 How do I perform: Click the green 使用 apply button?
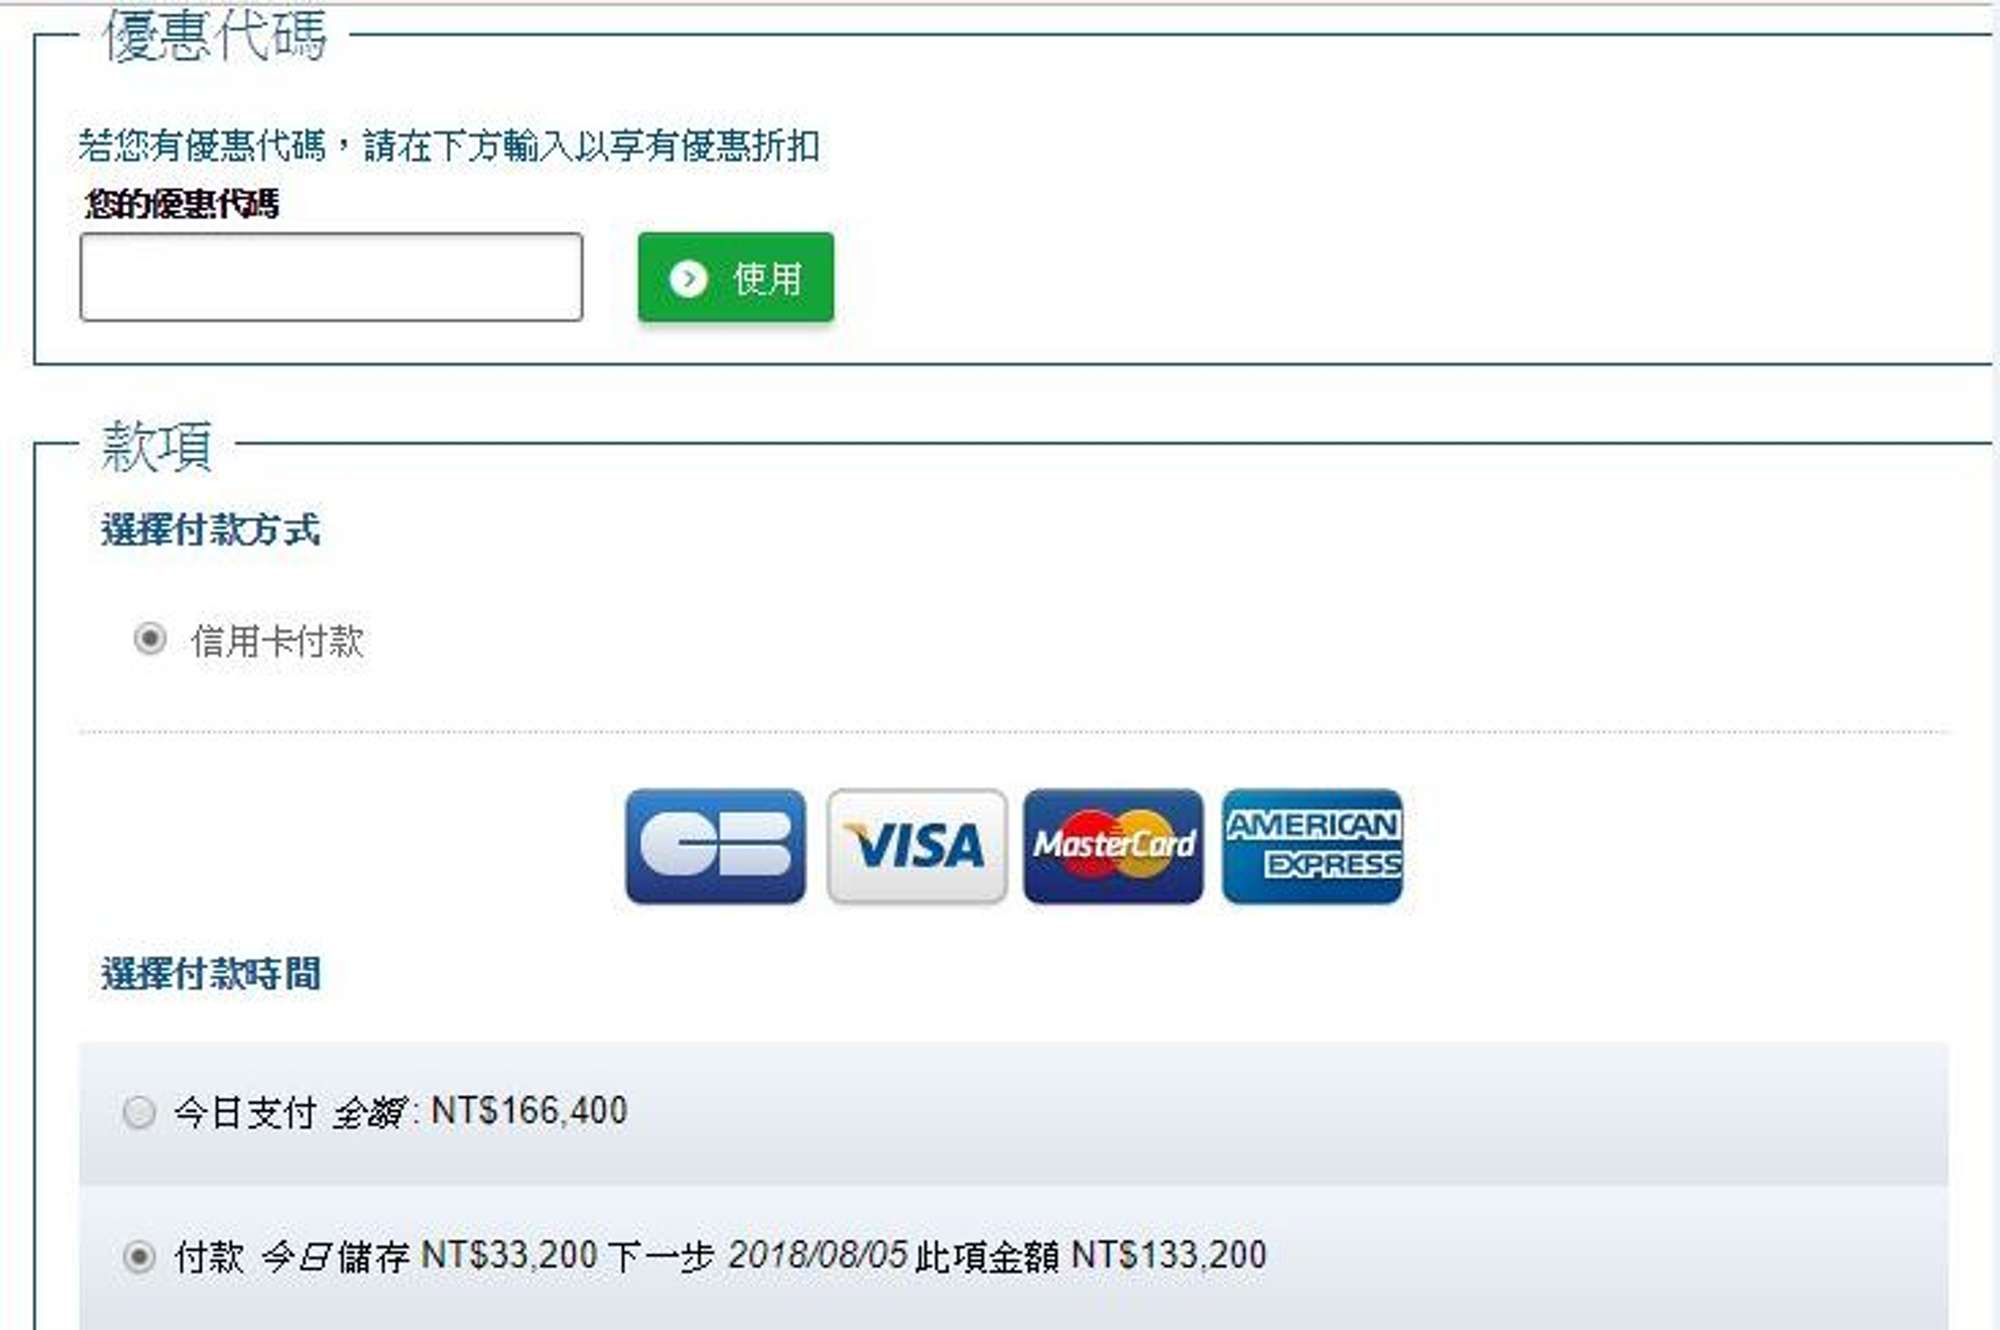point(735,277)
